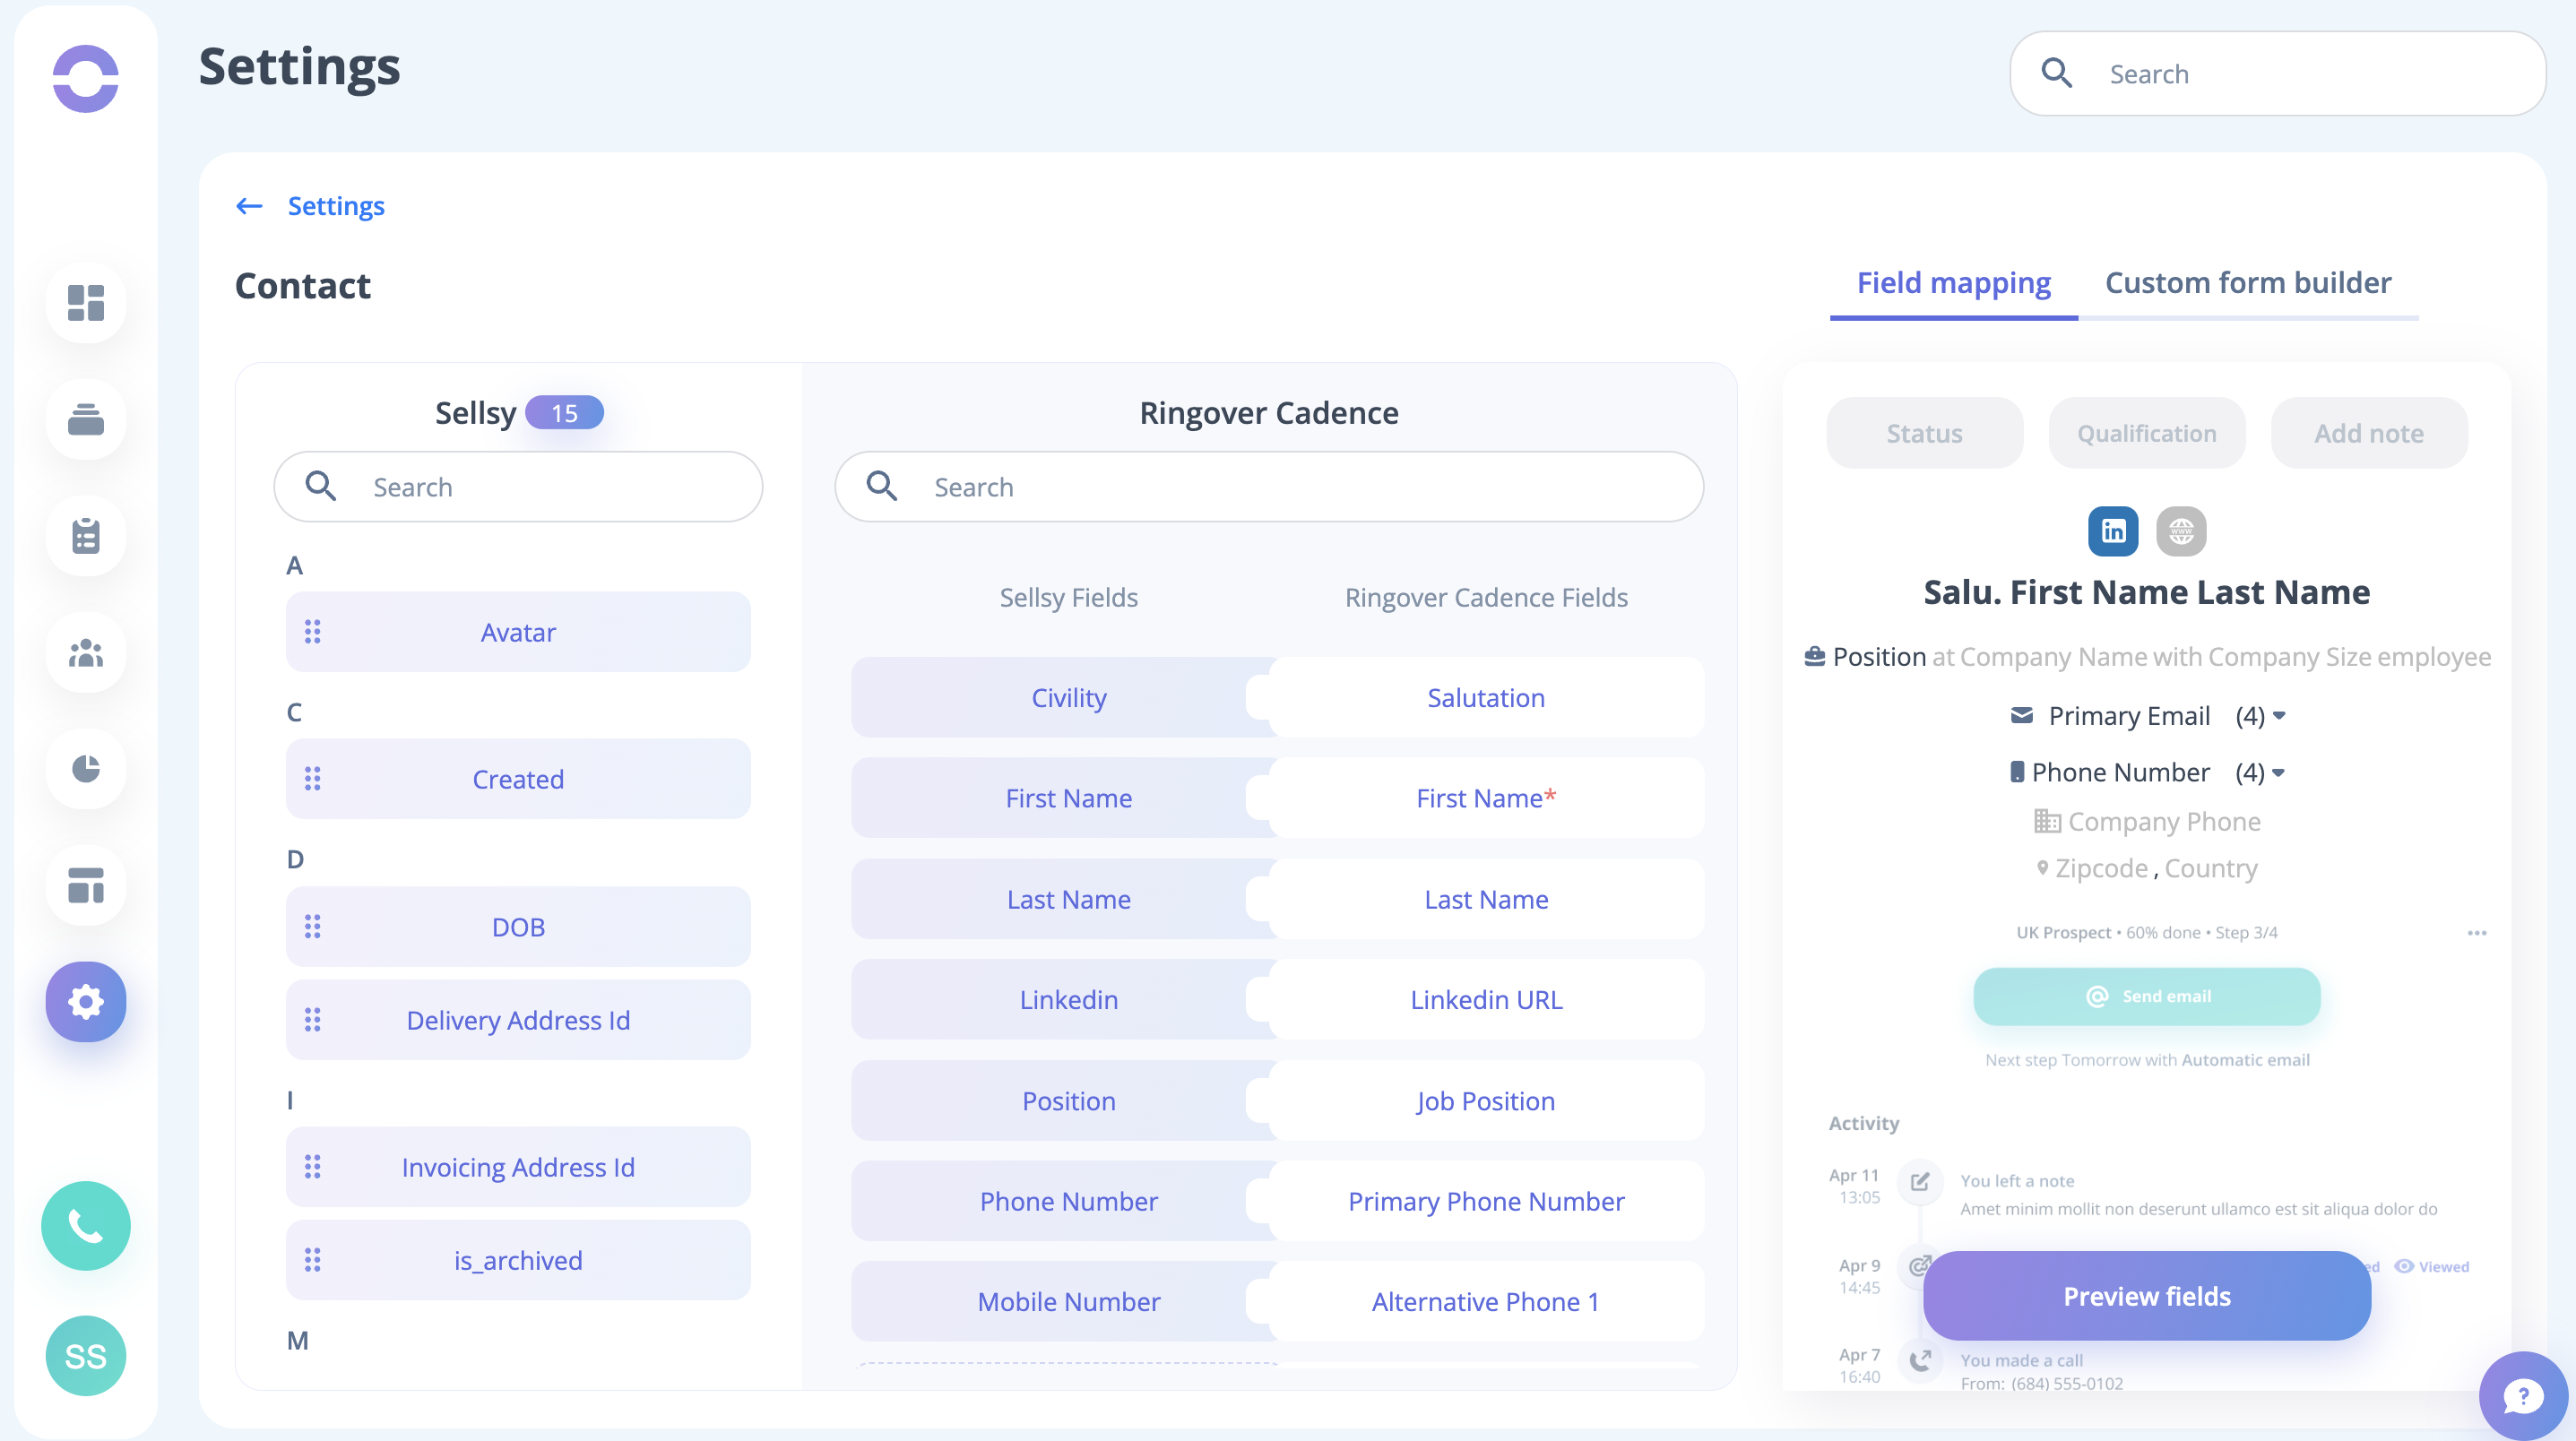Image resolution: width=2576 pixels, height=1441 pixels.
Task: Click the Status button
Action: (x=1924, y=433)
